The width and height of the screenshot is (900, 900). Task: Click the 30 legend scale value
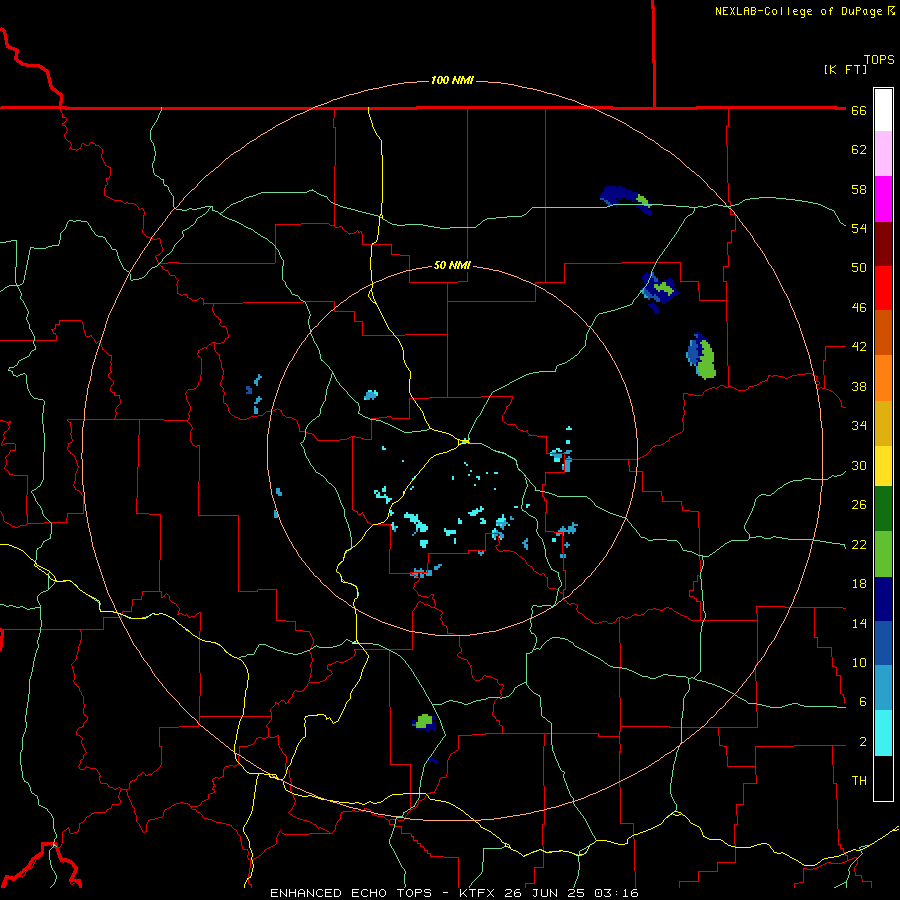pyautogui.click(x=859, y=465)
